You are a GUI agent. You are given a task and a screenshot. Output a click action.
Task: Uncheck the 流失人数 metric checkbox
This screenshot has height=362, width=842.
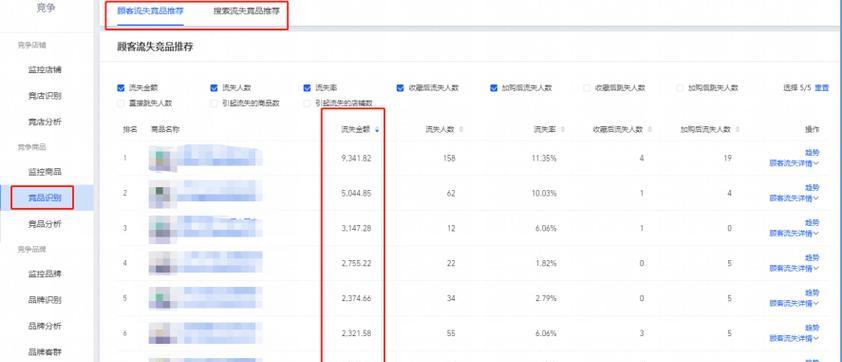[214, 88]
